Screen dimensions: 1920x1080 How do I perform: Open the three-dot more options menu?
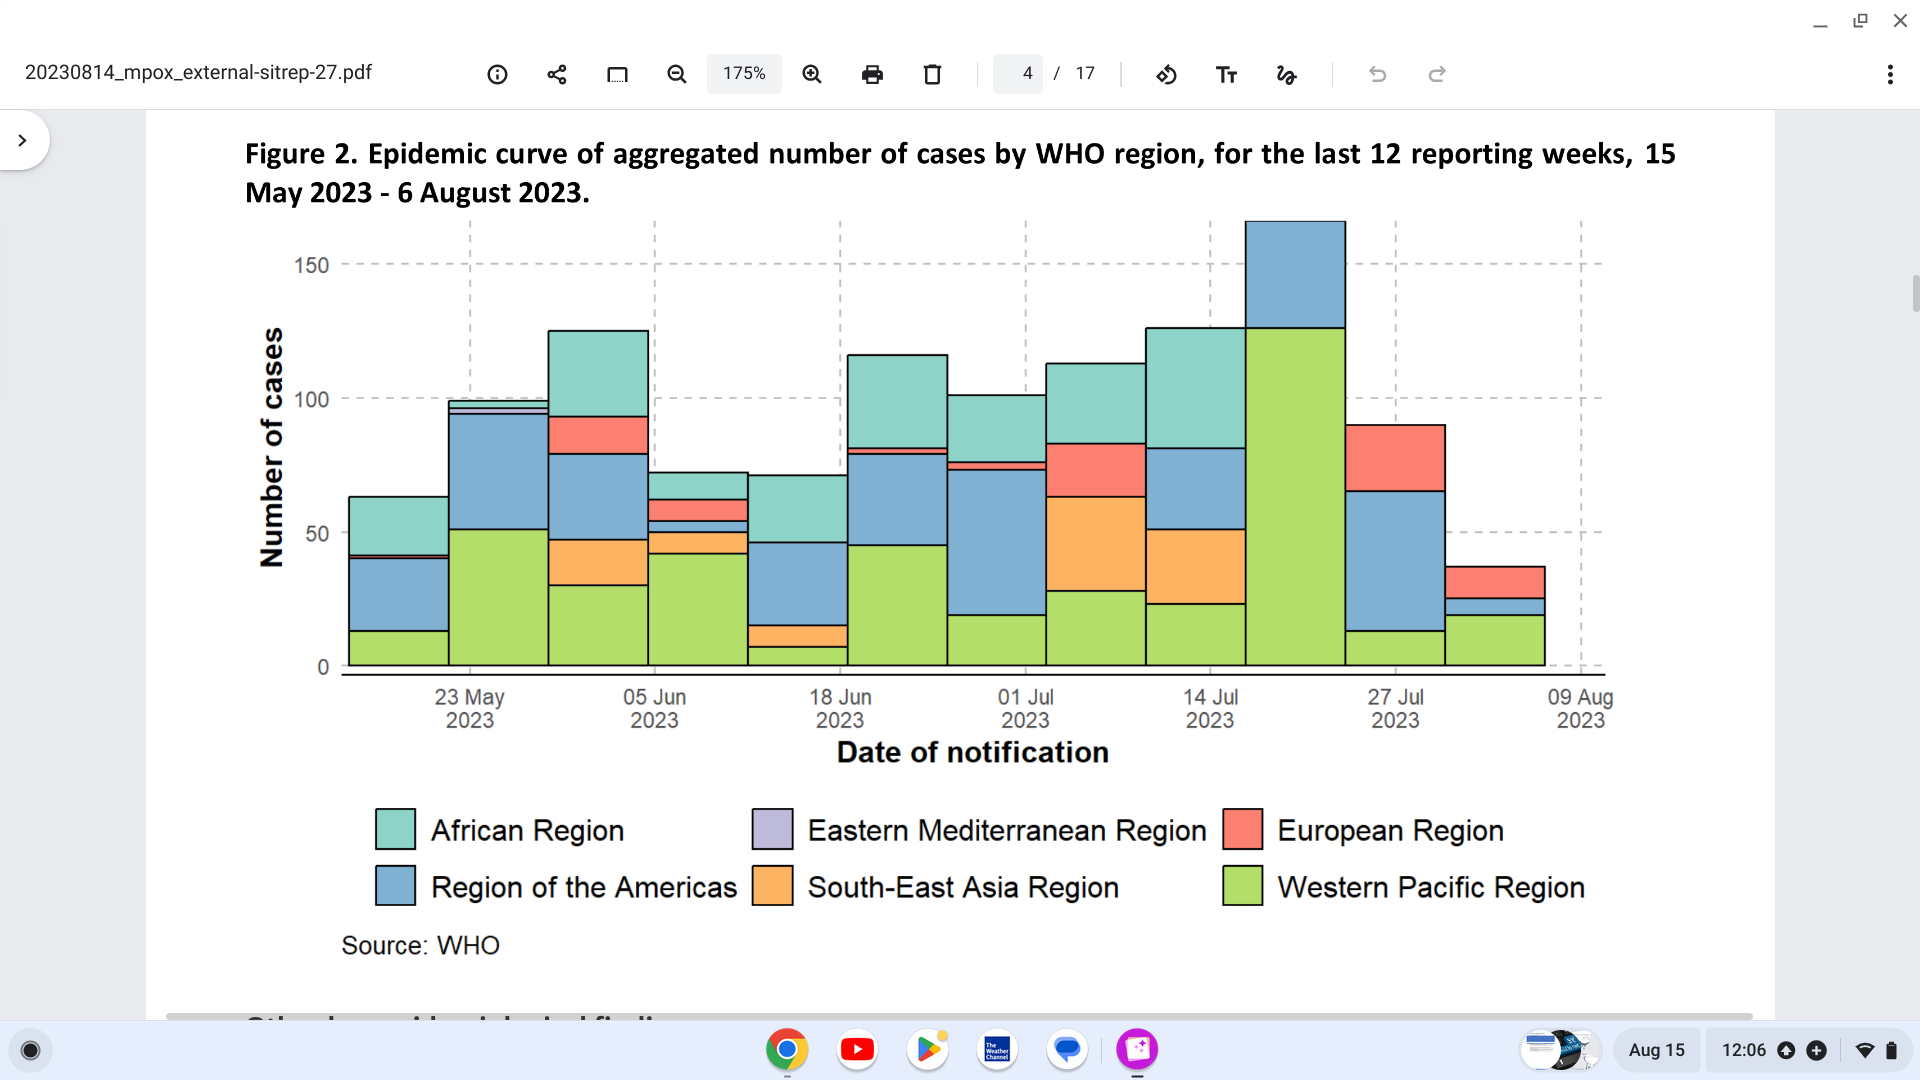[1890, 74]
